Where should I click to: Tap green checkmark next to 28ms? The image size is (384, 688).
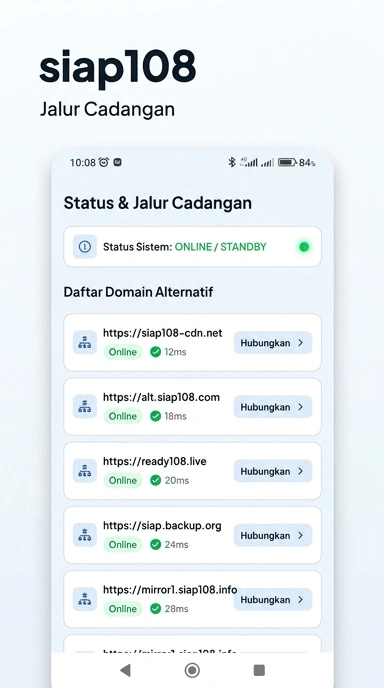coord(155,609)
